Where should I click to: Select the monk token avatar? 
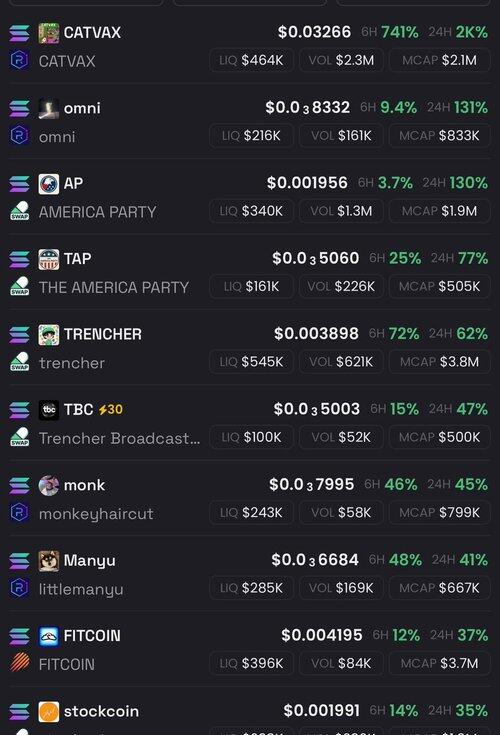click(49, 485)
